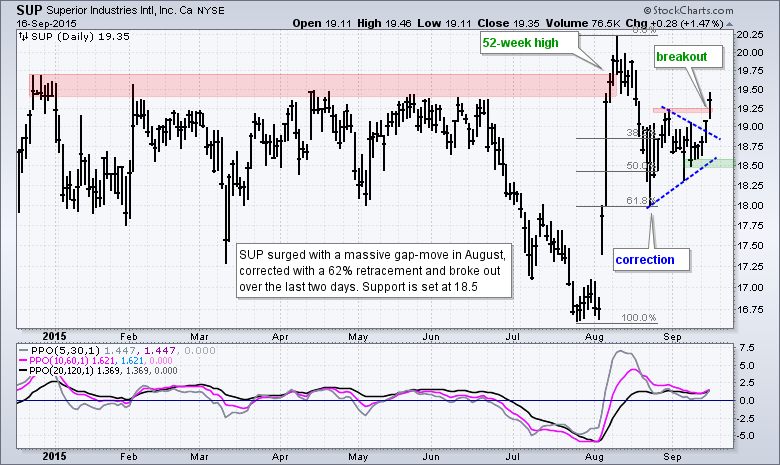Click the gray PPO(5,30,1) legend line swatch
The width and height of the screenshot is (780, 465).
coord(23,351)
